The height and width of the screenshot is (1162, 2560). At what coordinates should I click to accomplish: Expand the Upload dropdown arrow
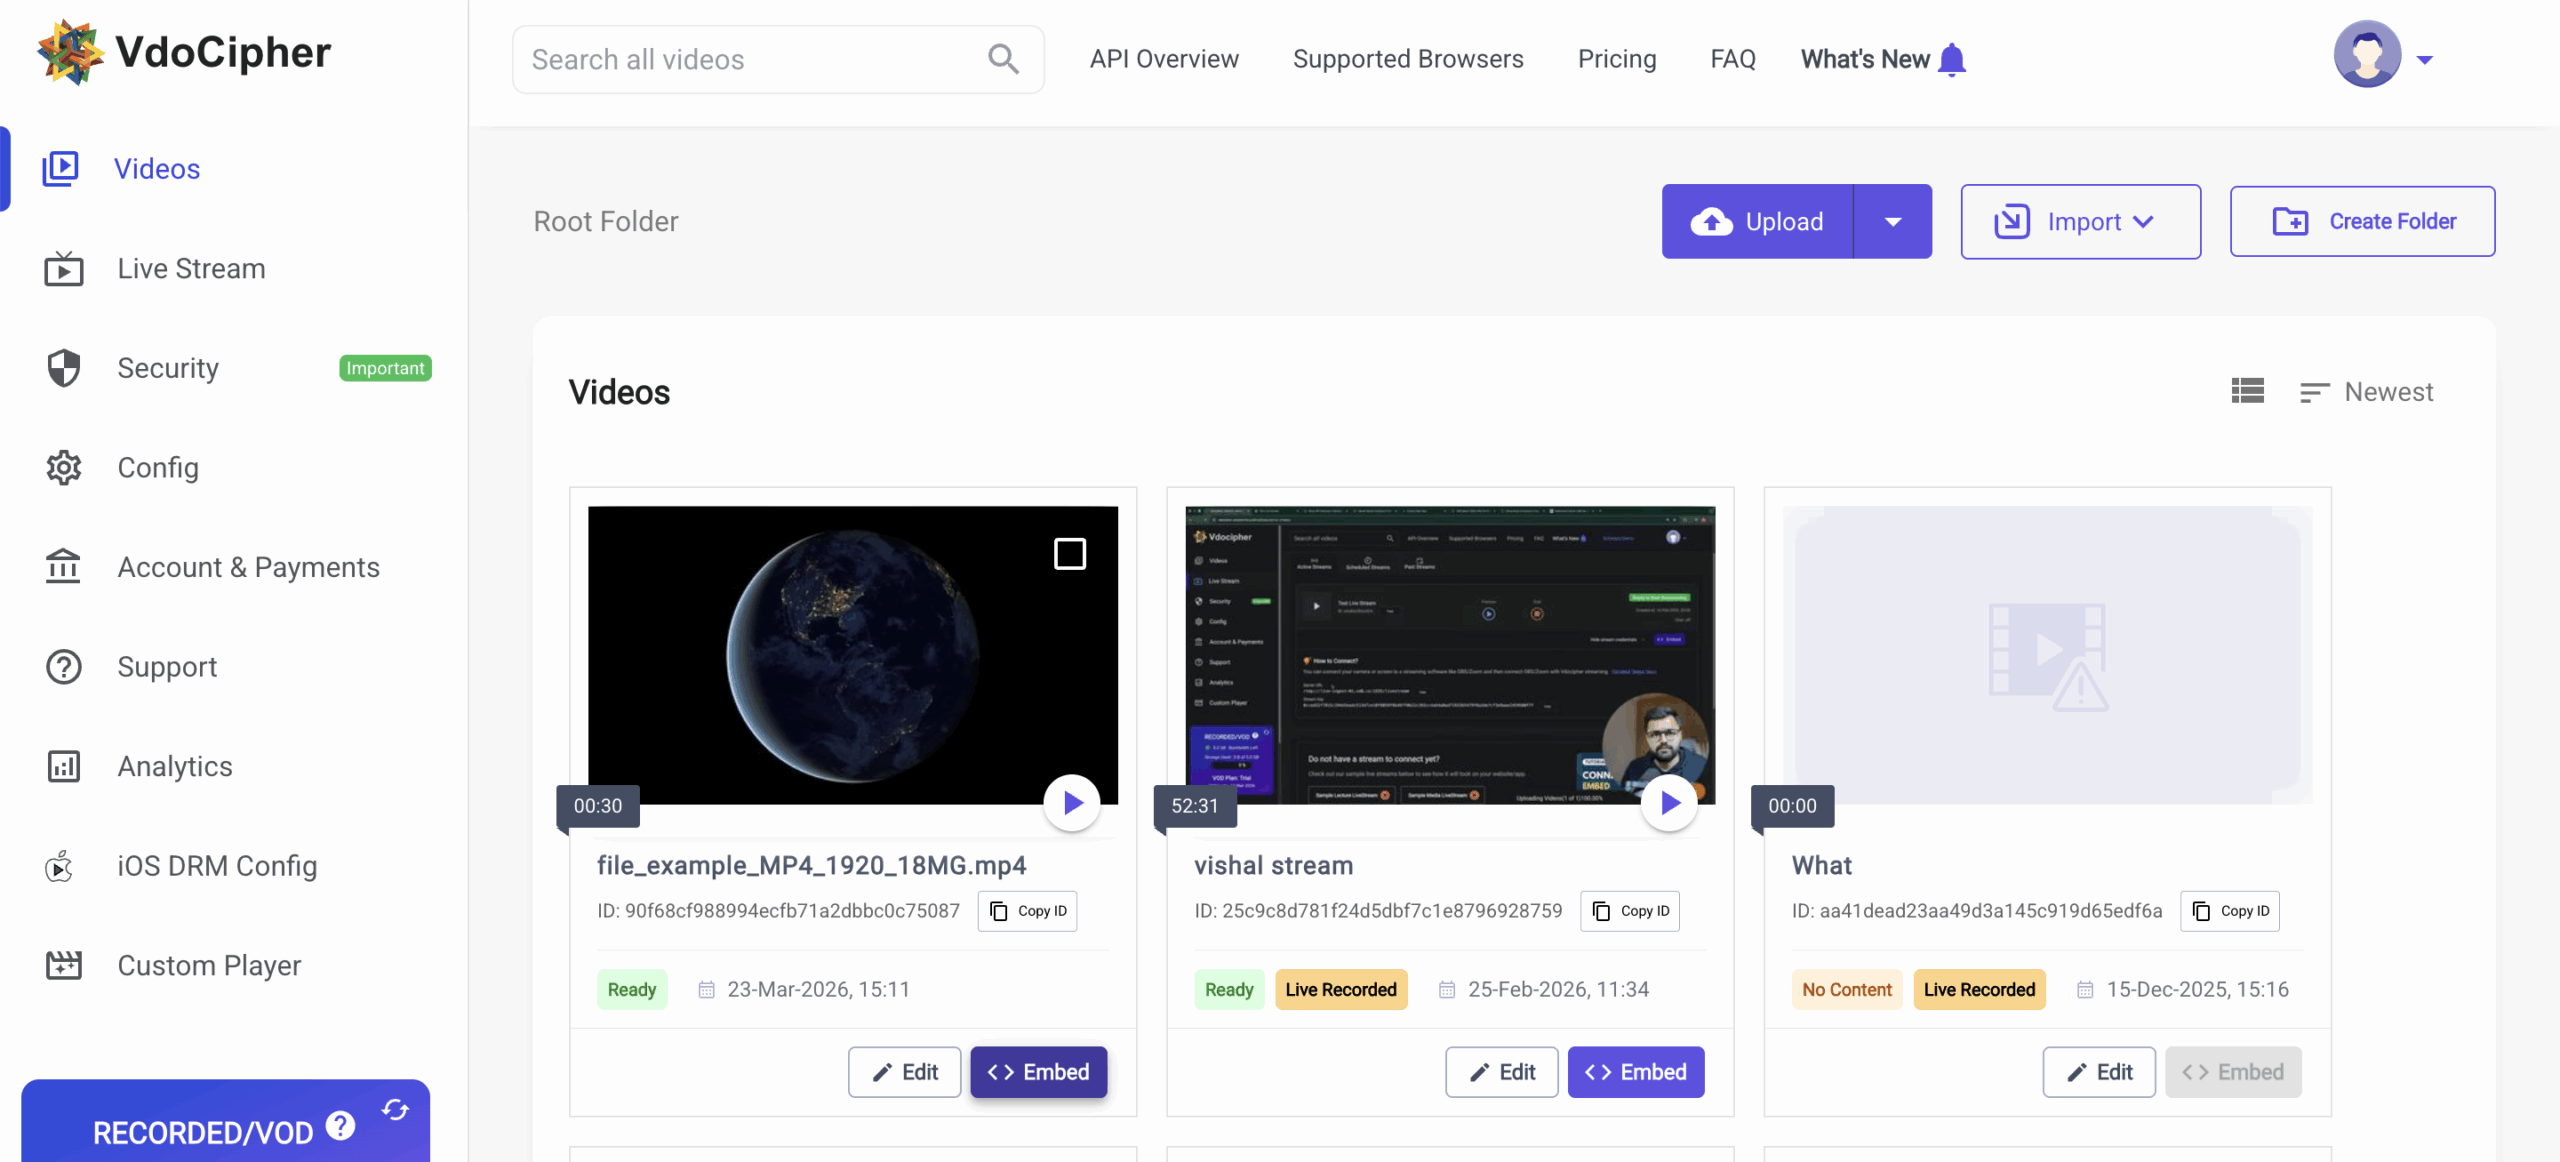[x=1893, y=221]
